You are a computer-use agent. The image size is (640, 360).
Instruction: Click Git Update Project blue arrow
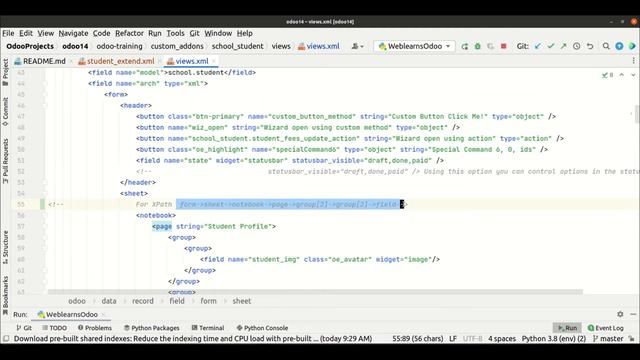[538, 47]
